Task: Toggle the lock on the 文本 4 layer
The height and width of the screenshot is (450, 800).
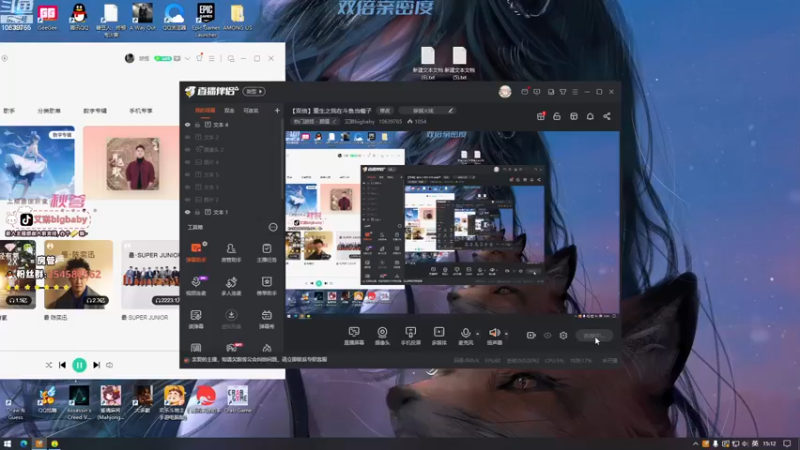Action: tap(197, 124)
